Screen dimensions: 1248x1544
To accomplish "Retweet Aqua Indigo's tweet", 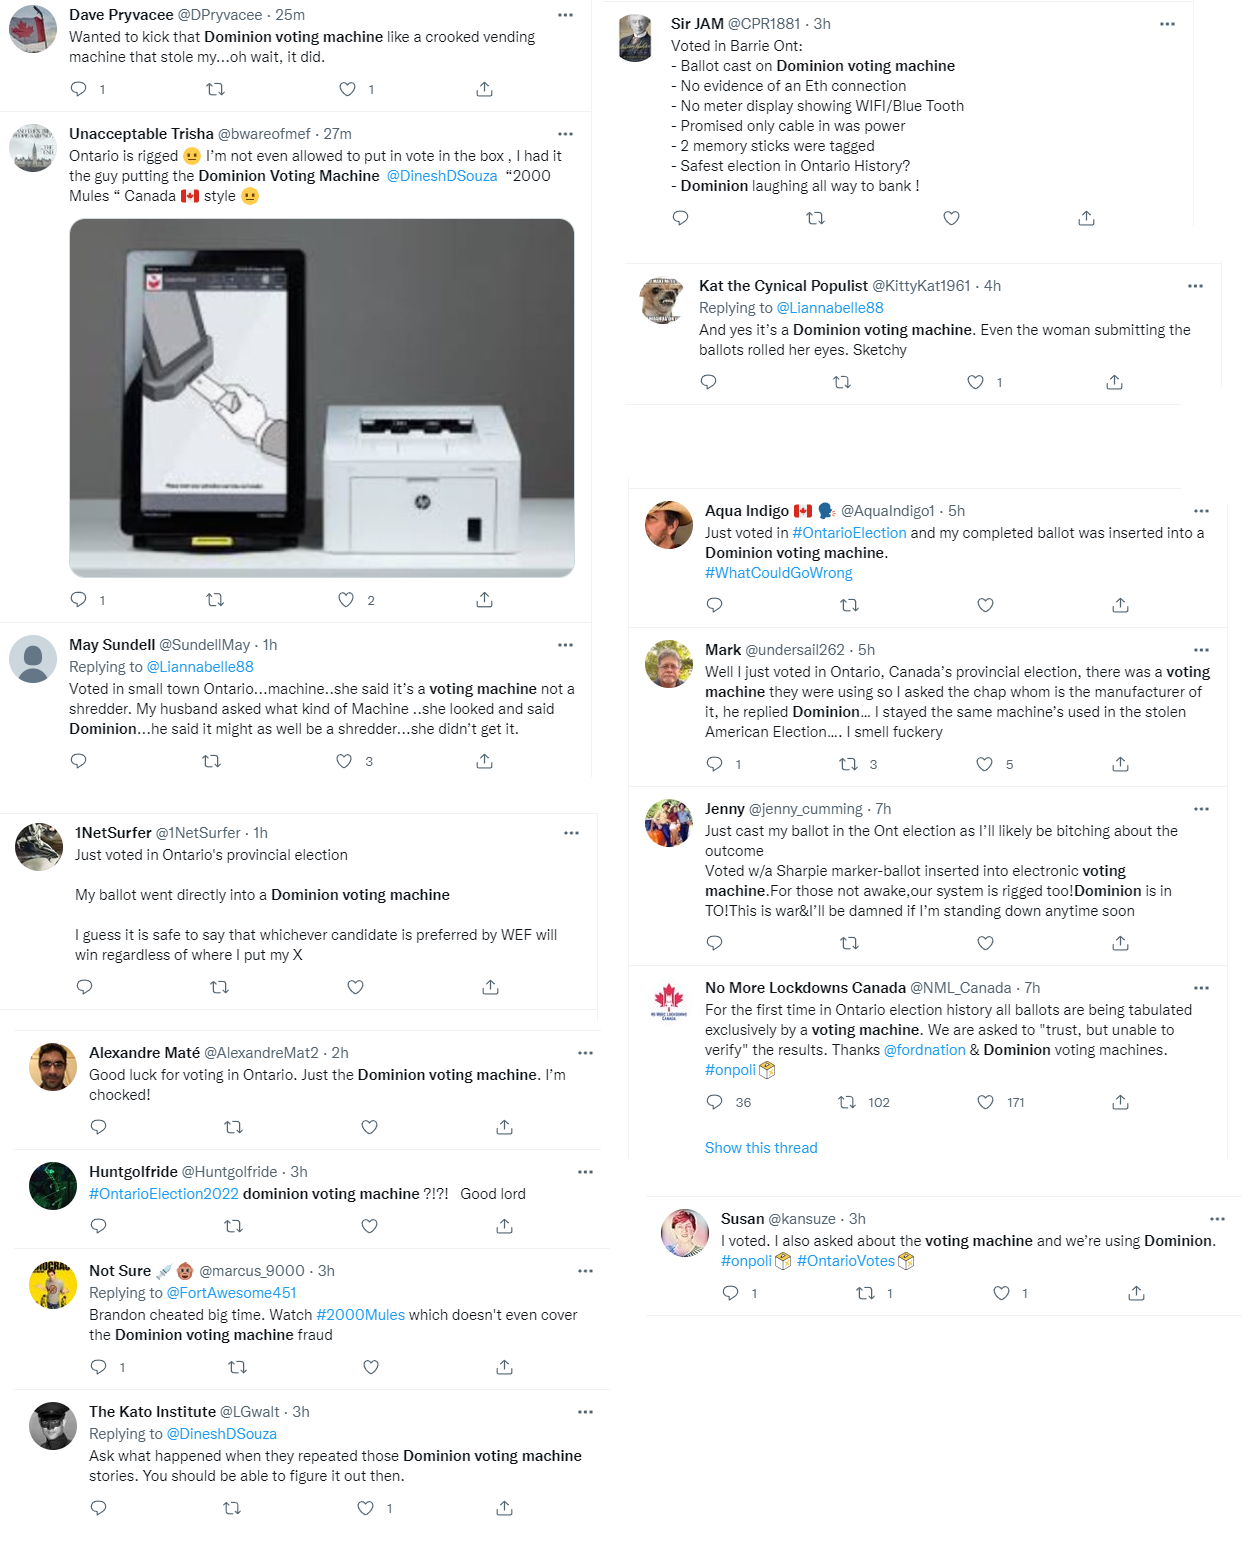I will coord(849,605).
